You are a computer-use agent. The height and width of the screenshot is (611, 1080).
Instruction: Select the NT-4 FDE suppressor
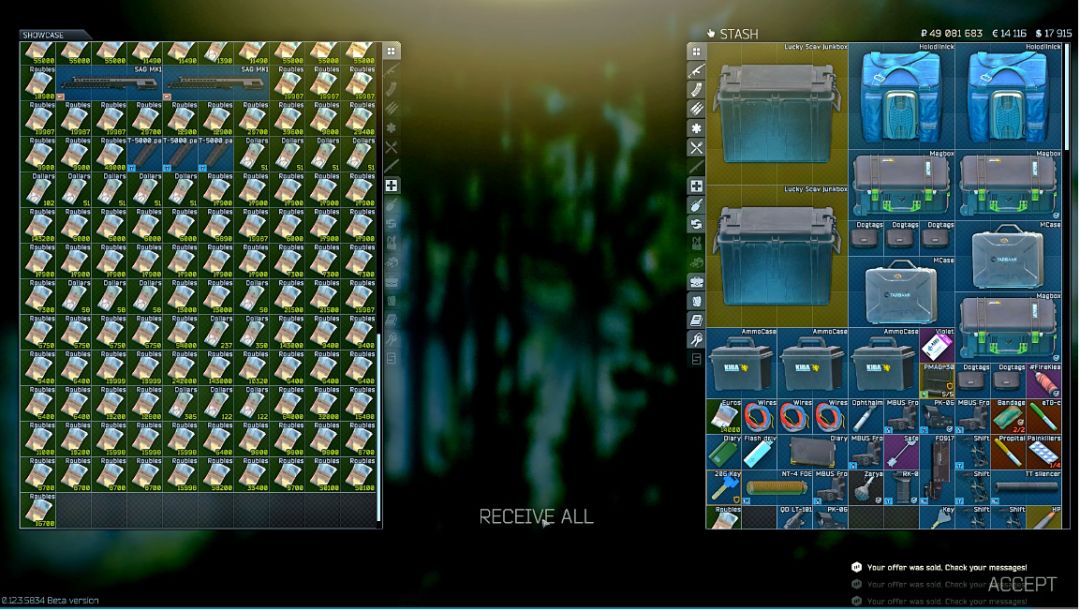coord(778,488)
